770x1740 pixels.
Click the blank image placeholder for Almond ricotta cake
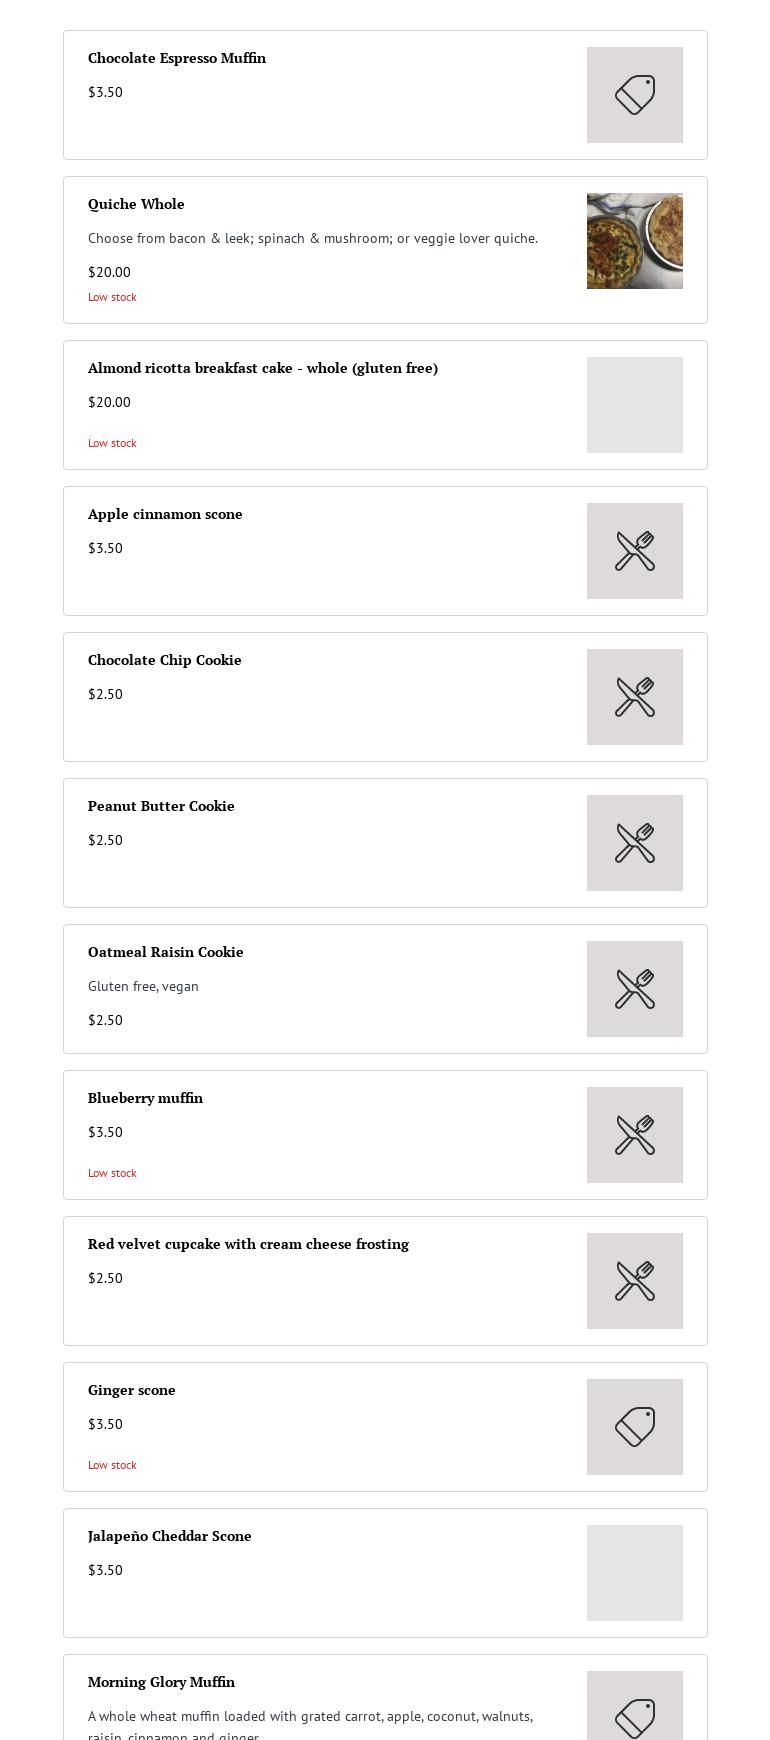coord(635,405)
